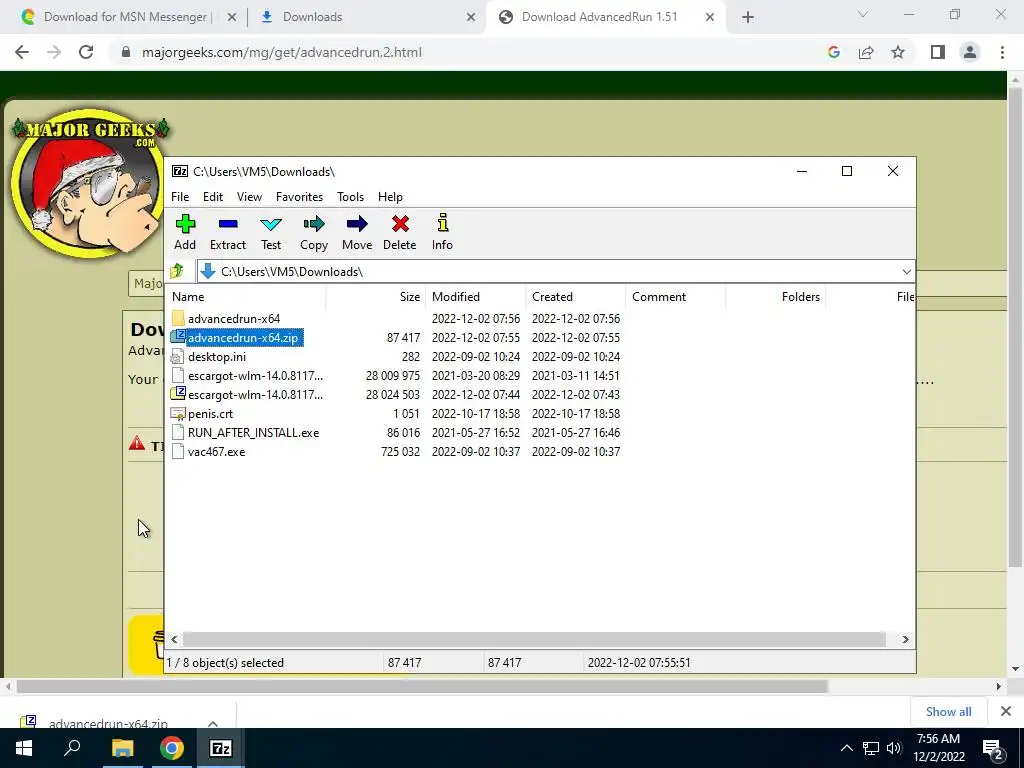1024x768 pixels.
Task: Select escargot-wlm archive sized 28 024 503
Action: pos(396,394)
